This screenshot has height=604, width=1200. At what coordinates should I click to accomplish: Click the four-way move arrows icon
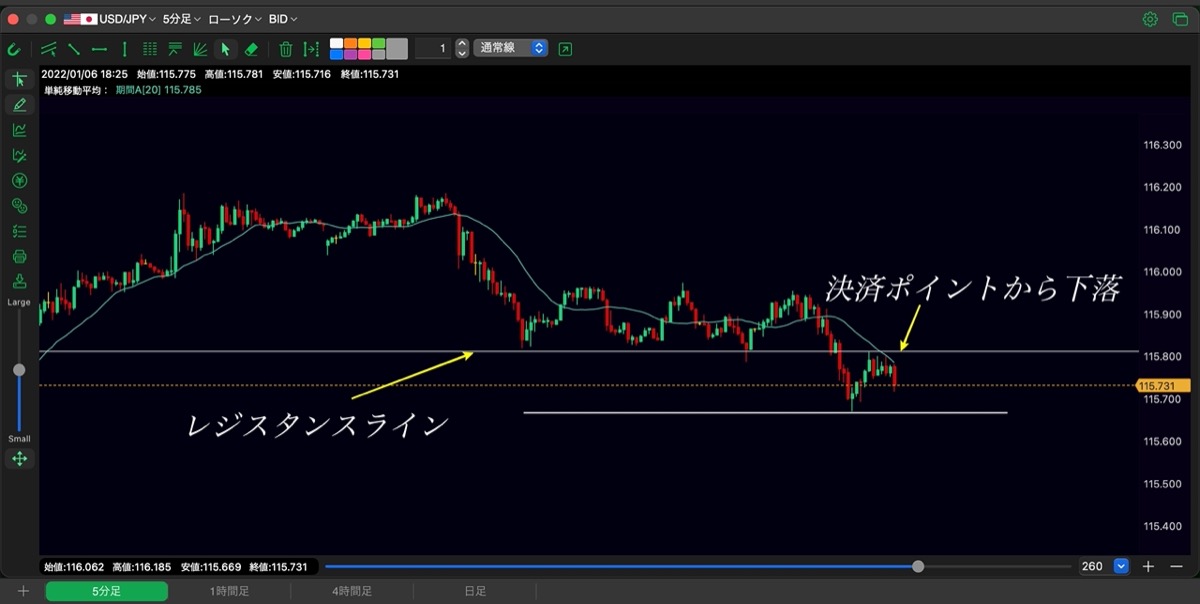(19, 459)
